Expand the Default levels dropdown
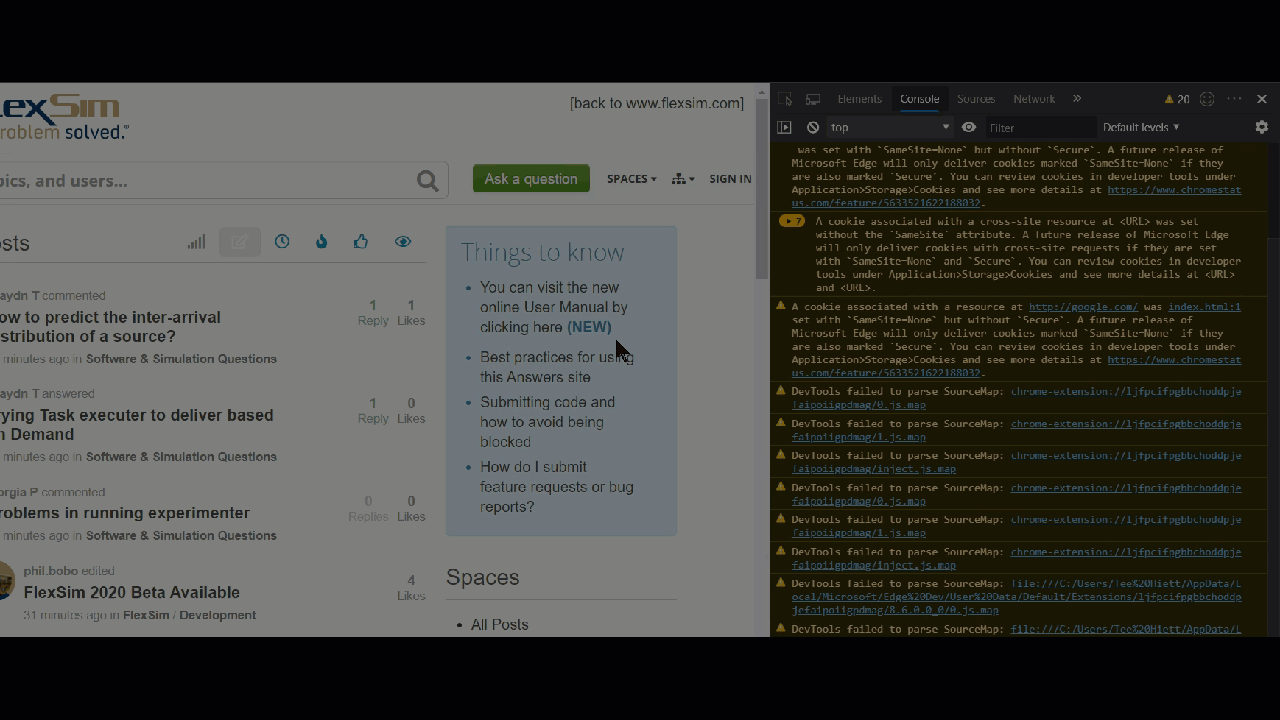1280x720 pixels. coord(1141,127)
